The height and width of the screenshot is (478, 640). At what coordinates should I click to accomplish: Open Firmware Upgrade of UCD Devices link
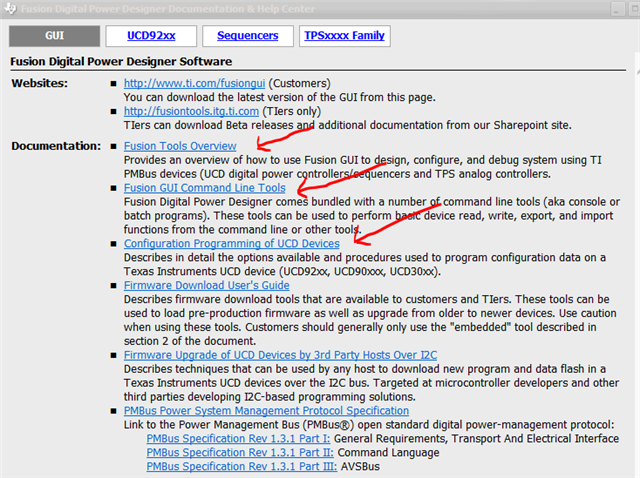point(280,355)
